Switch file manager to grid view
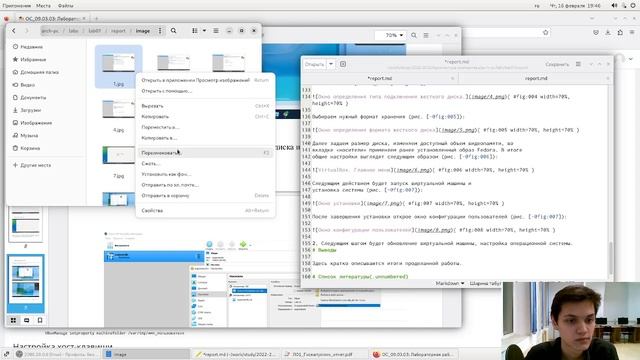640x360 pixels. point(195,31)
